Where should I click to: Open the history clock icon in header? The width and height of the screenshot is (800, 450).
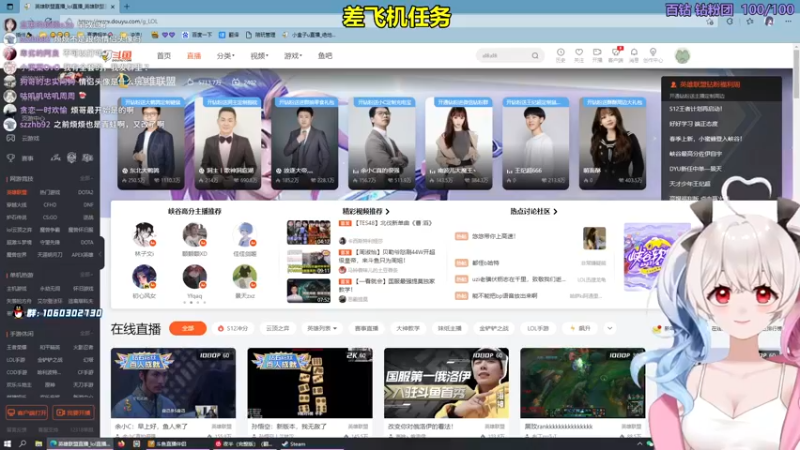tap(560, 53)
